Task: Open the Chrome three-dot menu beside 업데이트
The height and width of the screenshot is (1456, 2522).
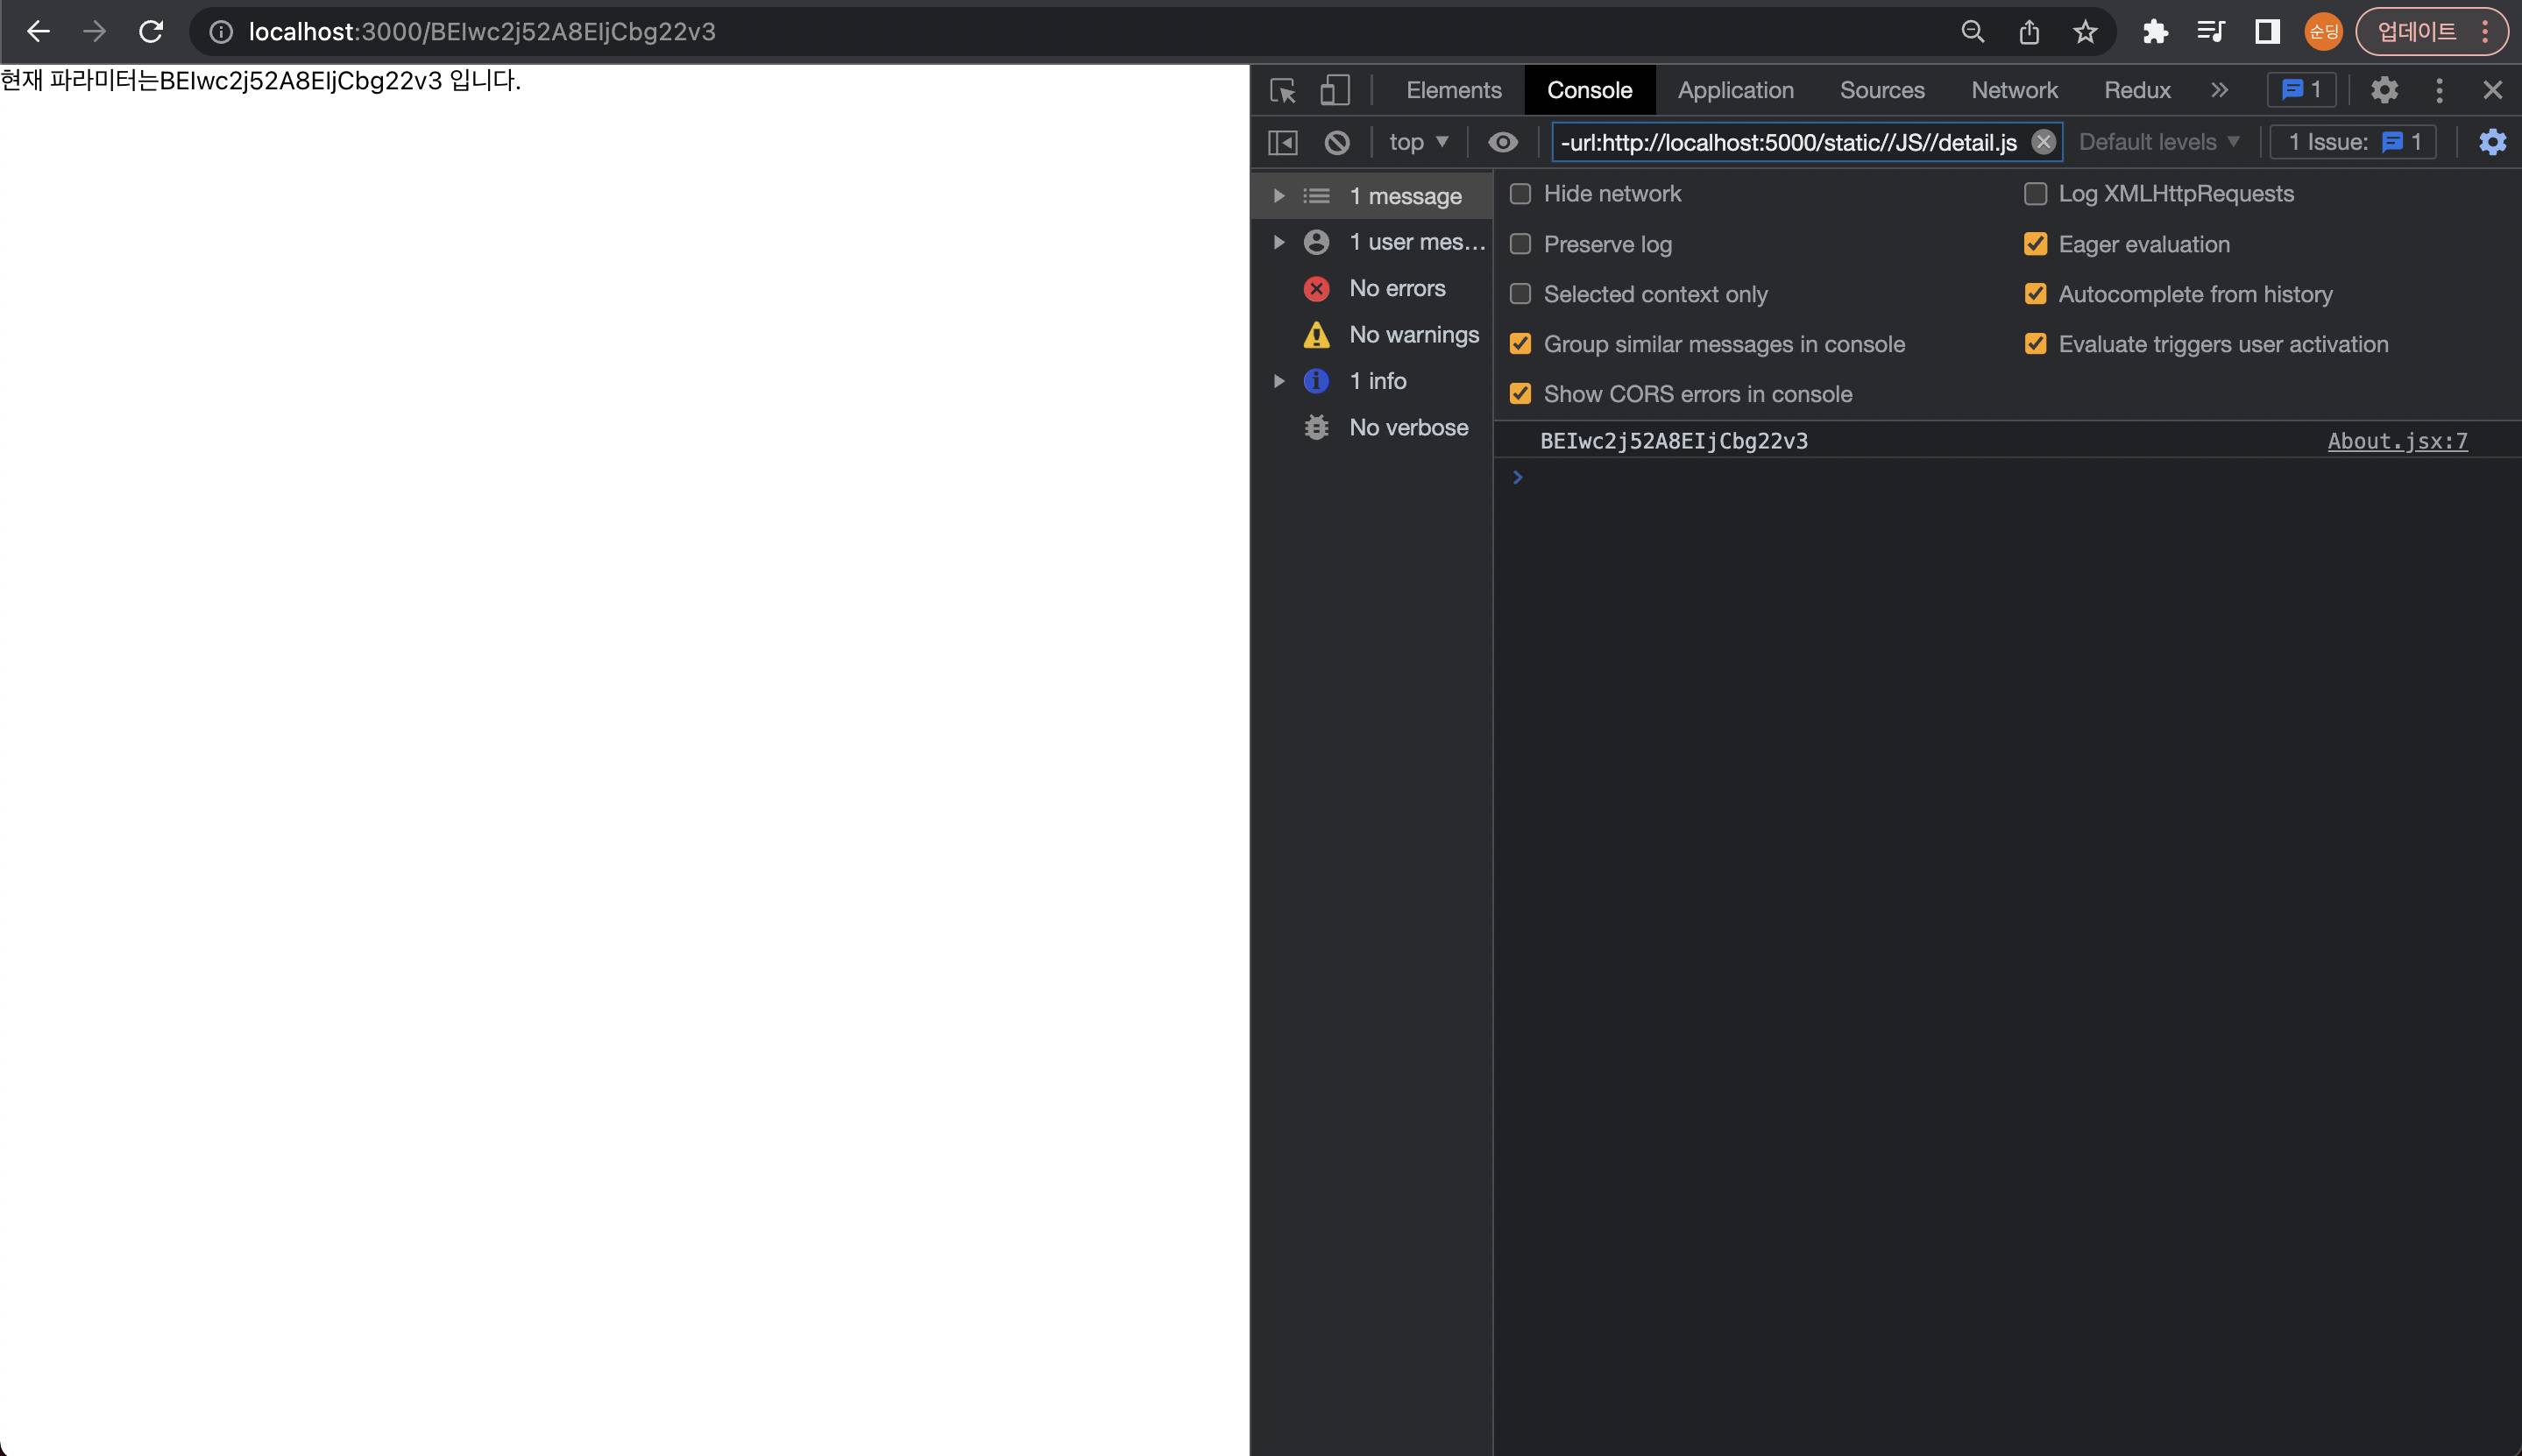Action: point(2485,32)
